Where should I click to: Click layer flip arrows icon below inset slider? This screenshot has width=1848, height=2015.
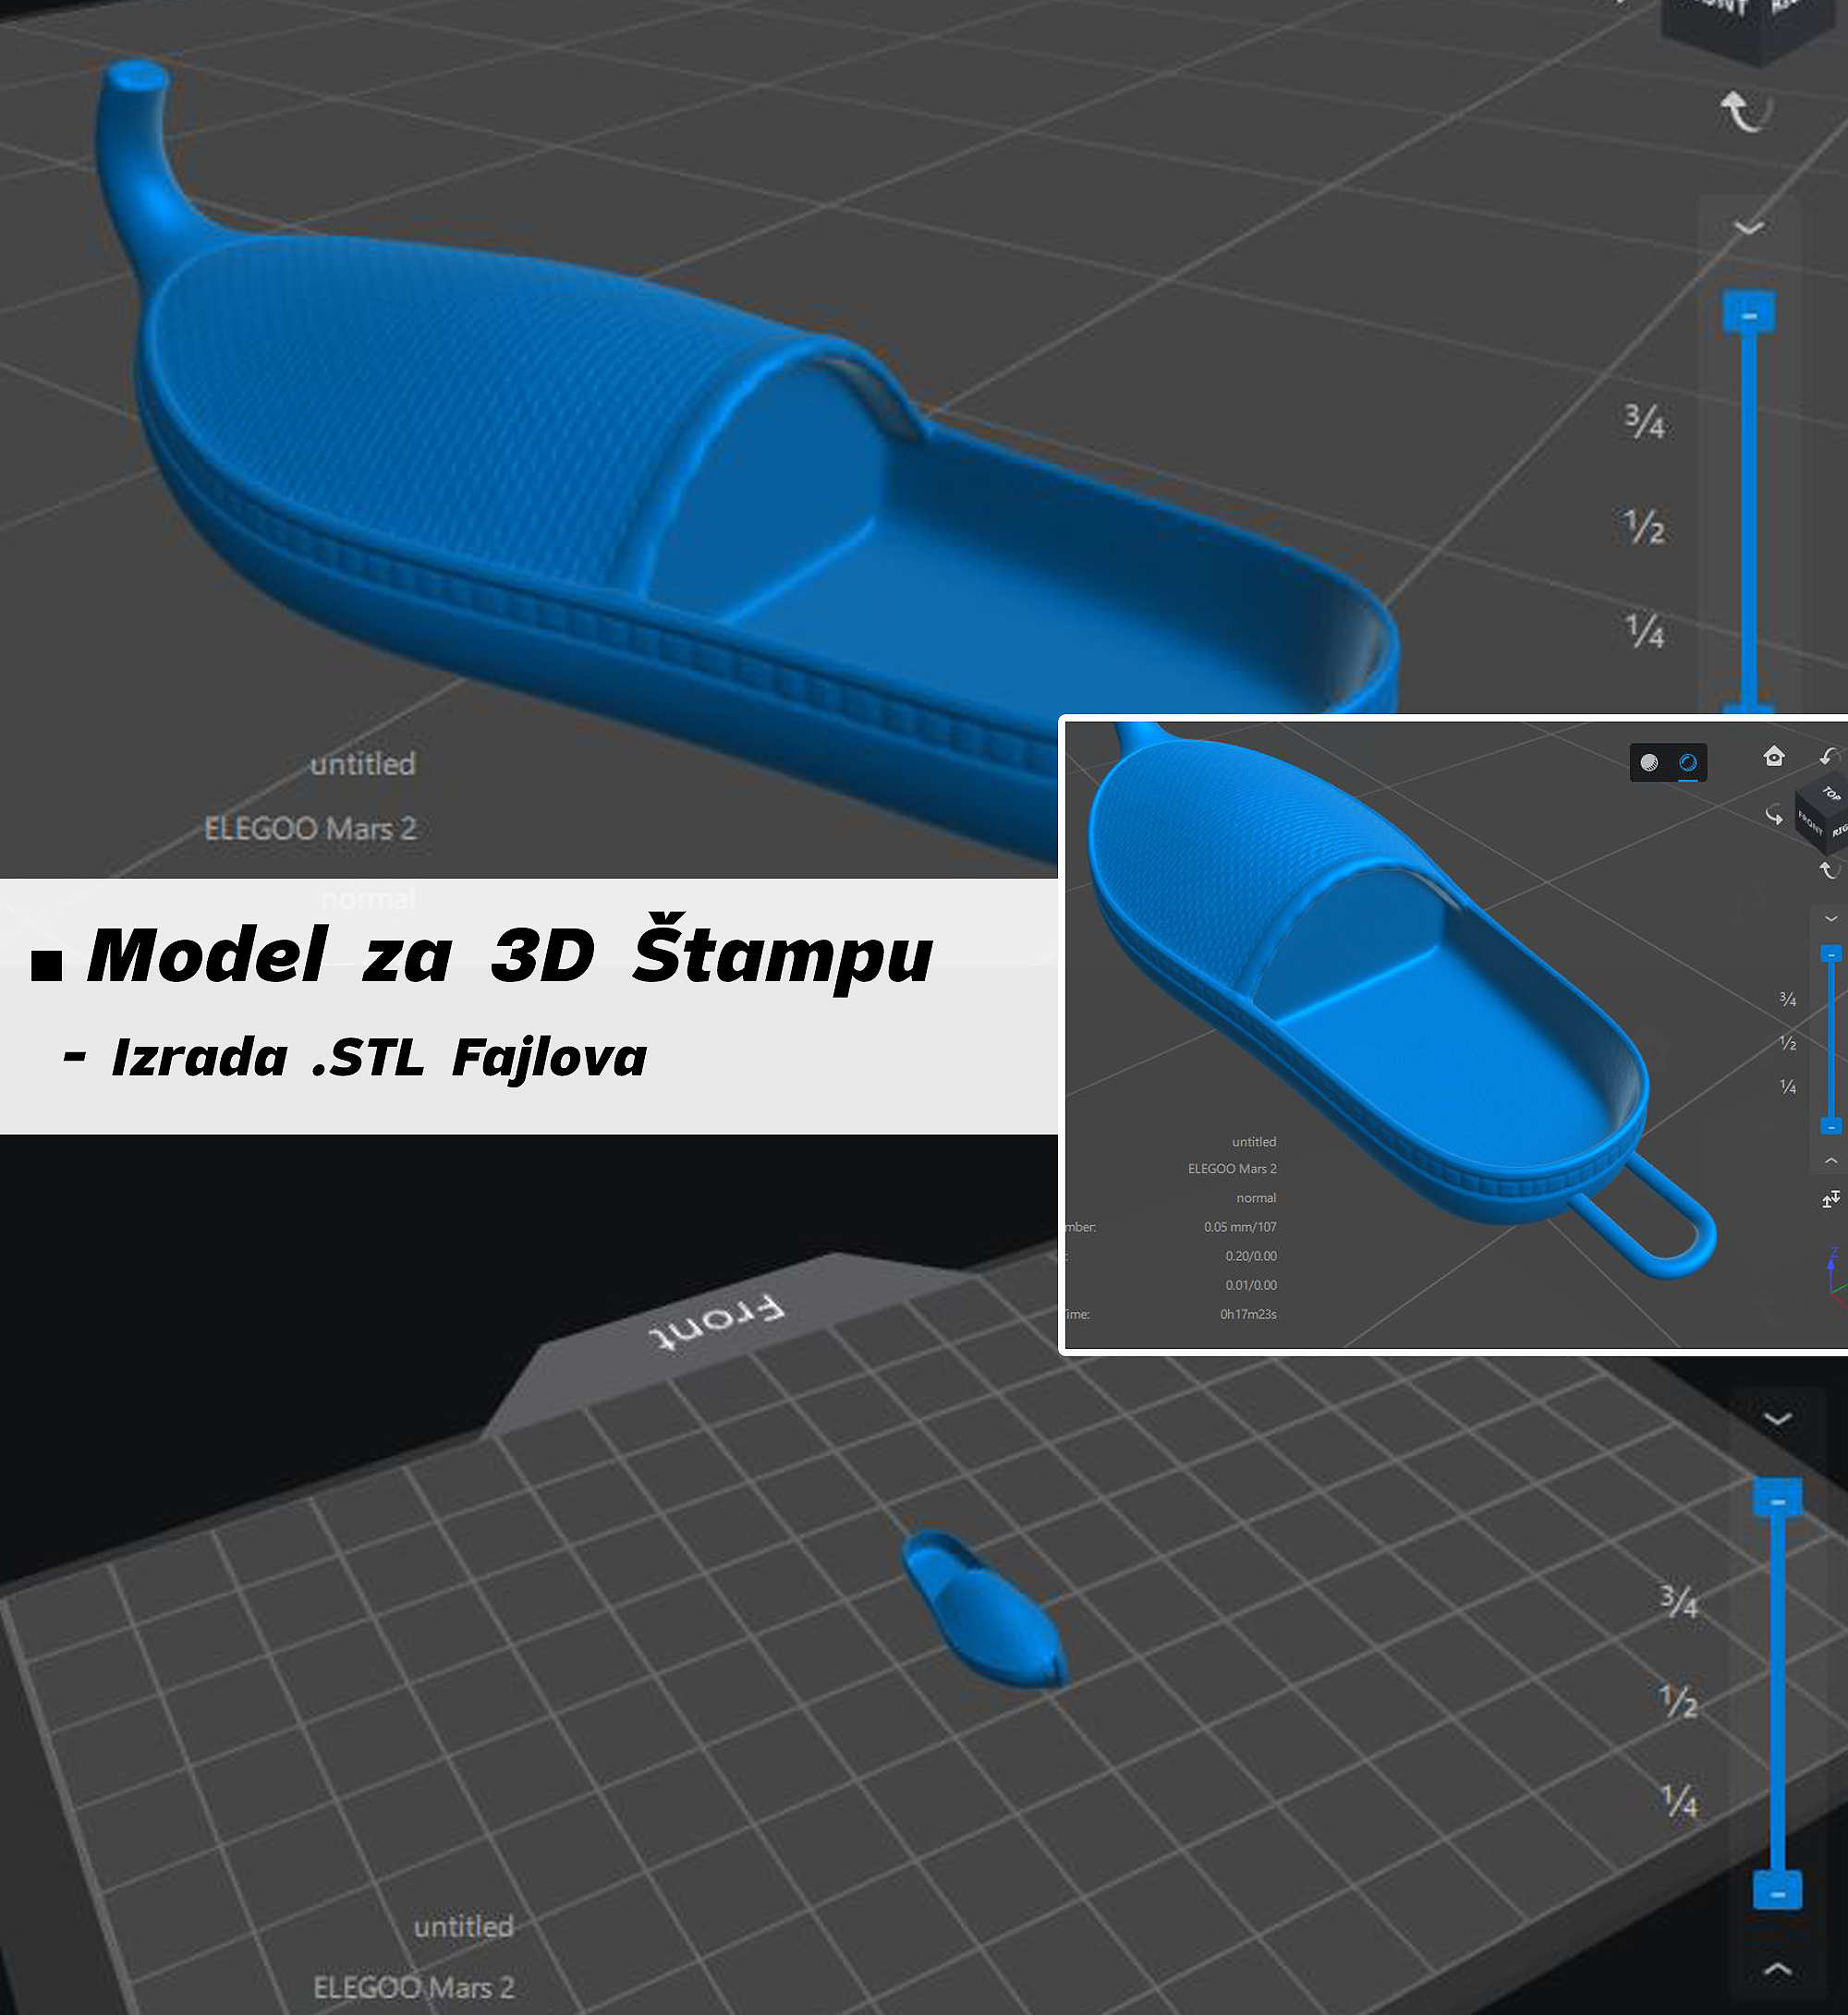tap(1830, 1199)
